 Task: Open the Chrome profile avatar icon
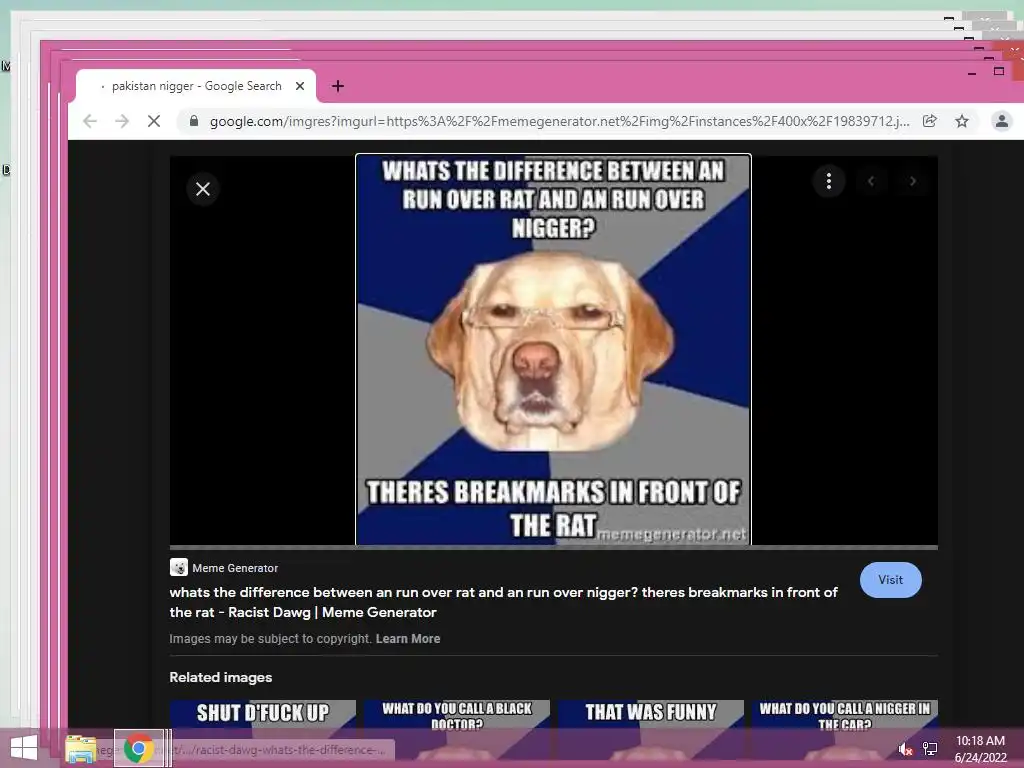coord(1001,121)
